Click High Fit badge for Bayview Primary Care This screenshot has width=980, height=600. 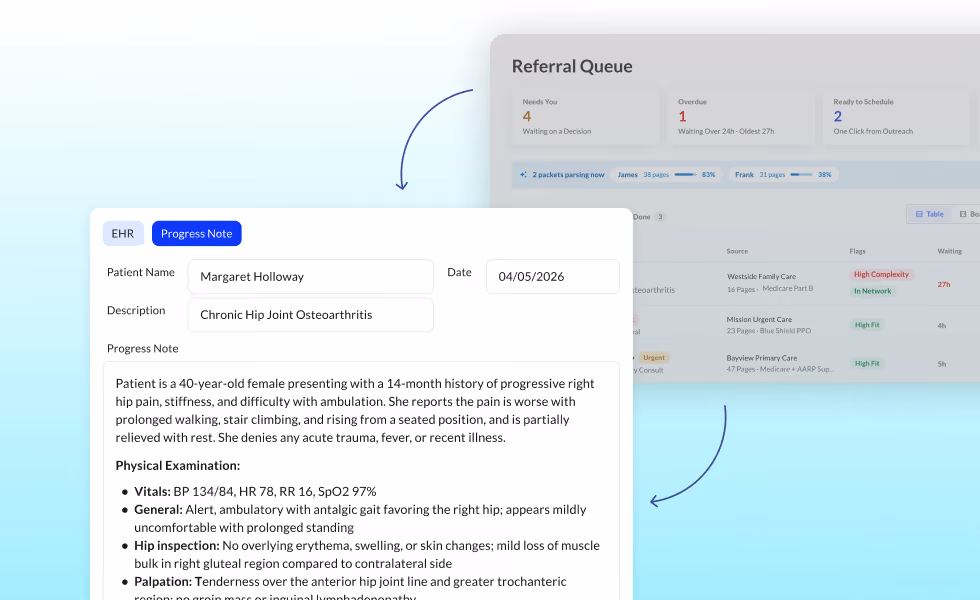click(x=867, y=363)
